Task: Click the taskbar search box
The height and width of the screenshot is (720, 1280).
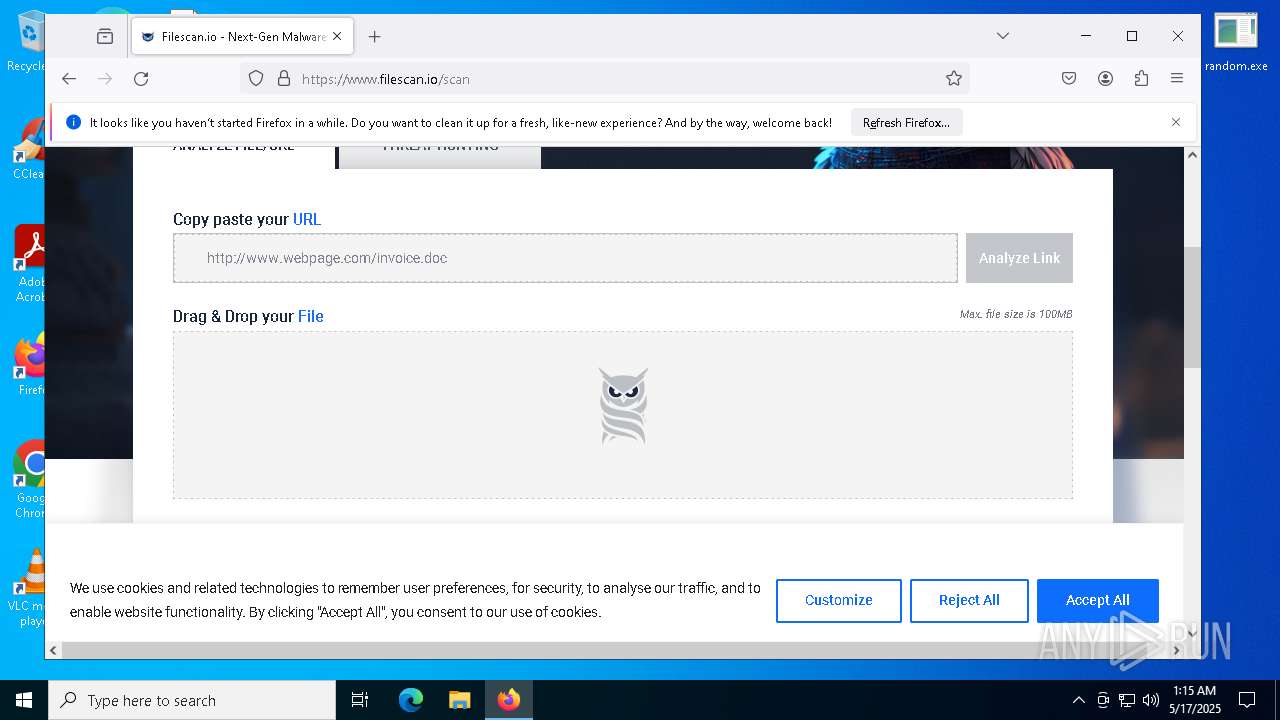Action: point(192,700)
